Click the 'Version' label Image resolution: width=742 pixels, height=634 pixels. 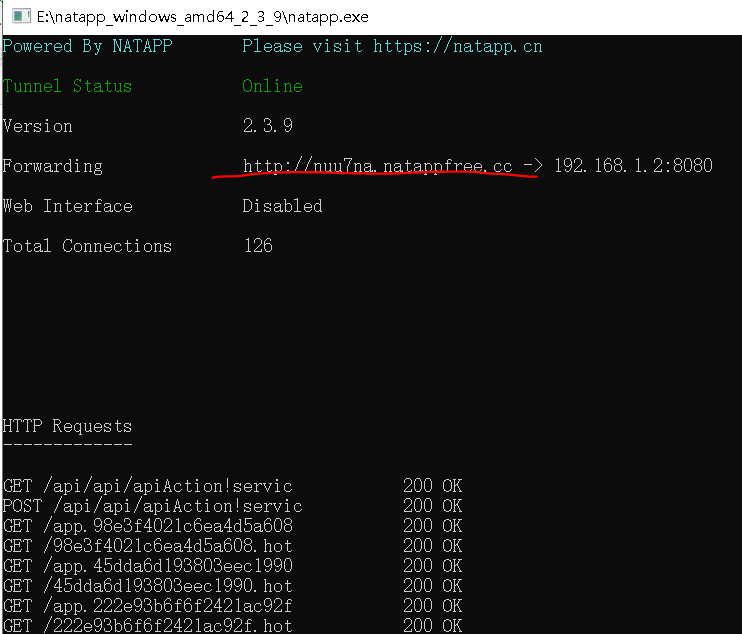tap(37, 126)
